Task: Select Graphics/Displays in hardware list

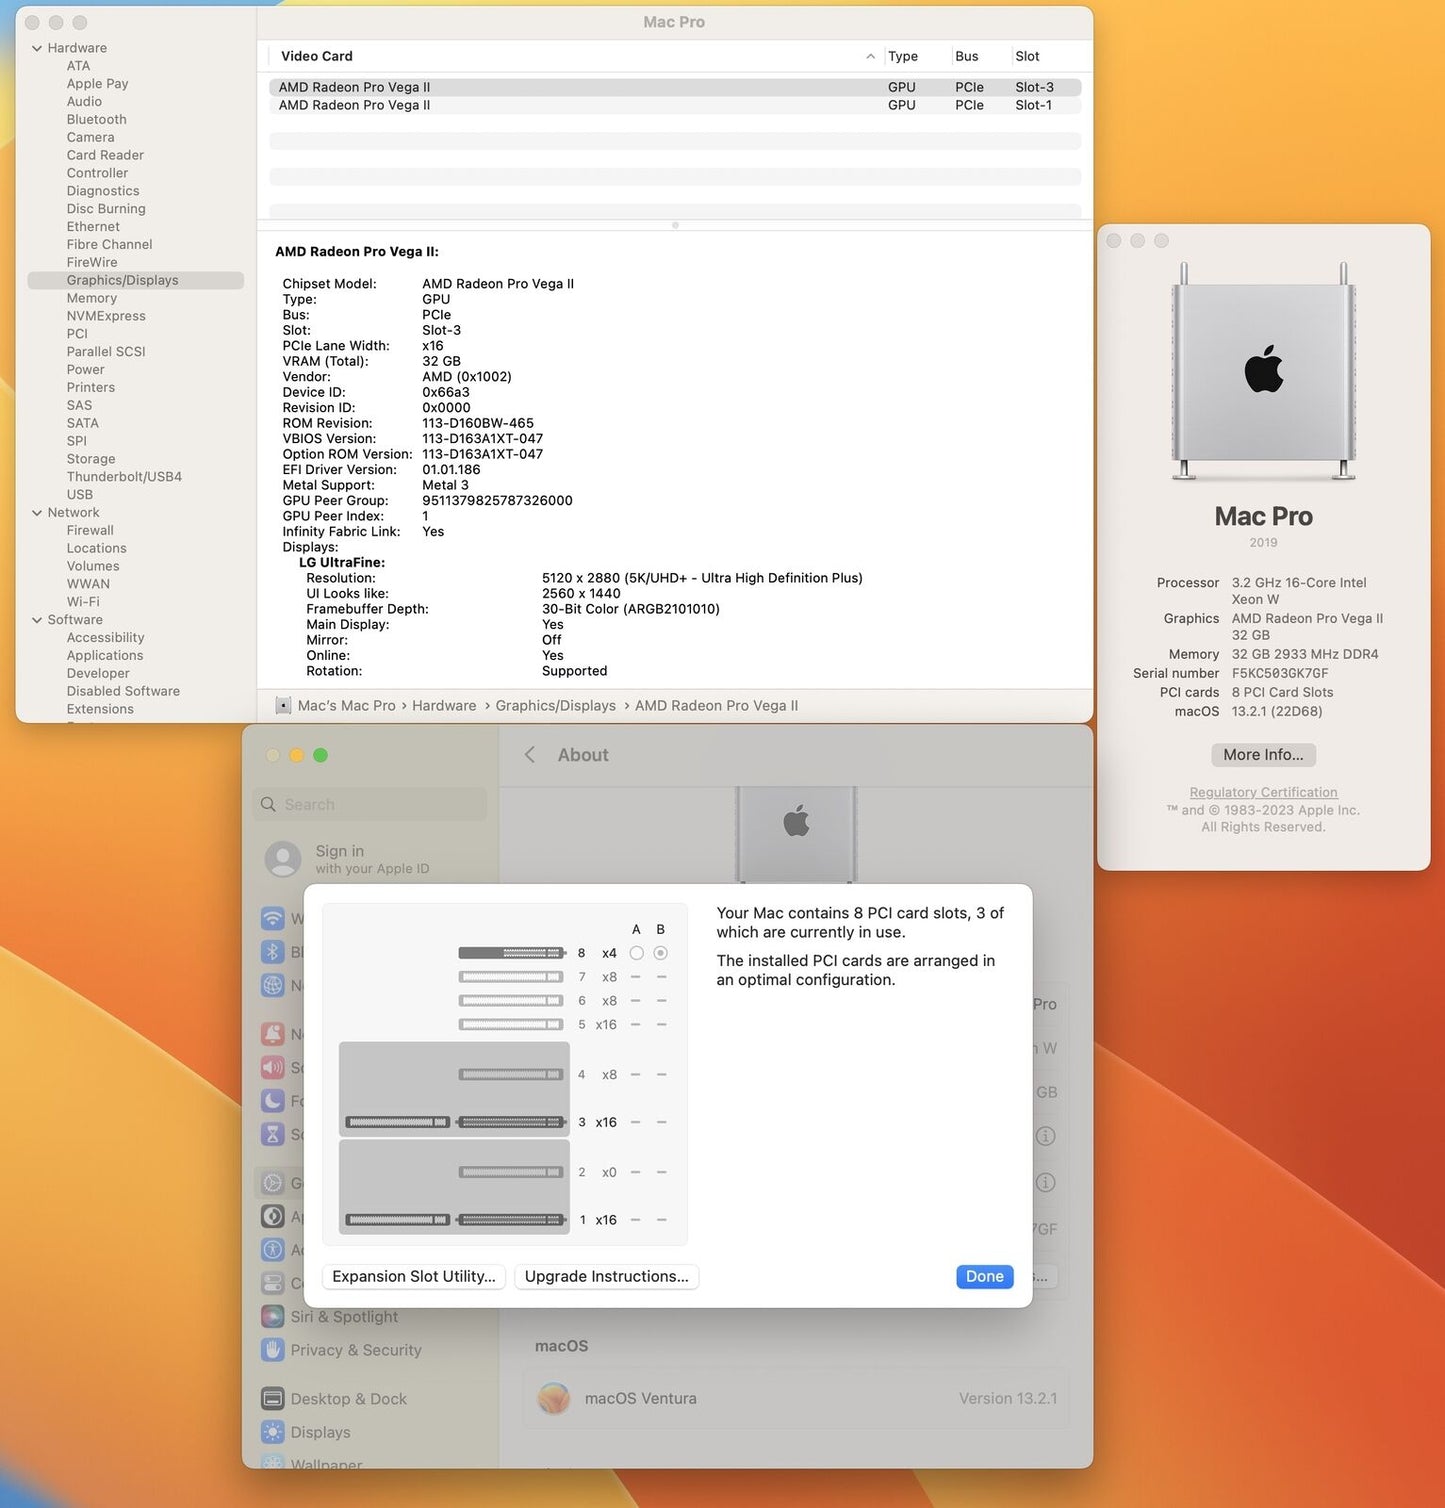Action: pyautogui.click(x=136, y=281)
